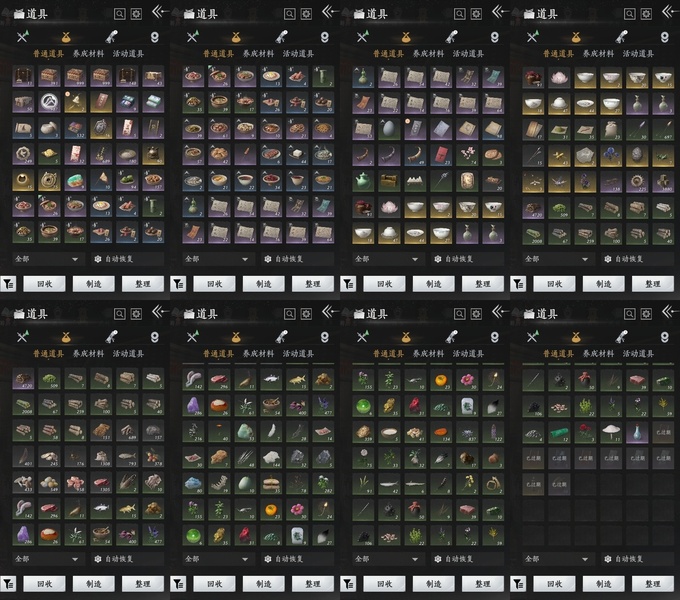Open gear settings beside search in top-left panel
Screen dimensions: 680x600
coord(136,14)
